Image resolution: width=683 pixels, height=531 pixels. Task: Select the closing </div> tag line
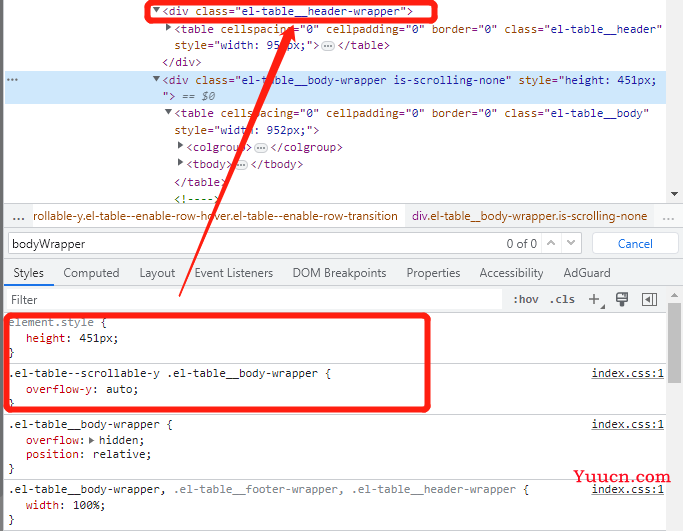(x=182, y=62)
